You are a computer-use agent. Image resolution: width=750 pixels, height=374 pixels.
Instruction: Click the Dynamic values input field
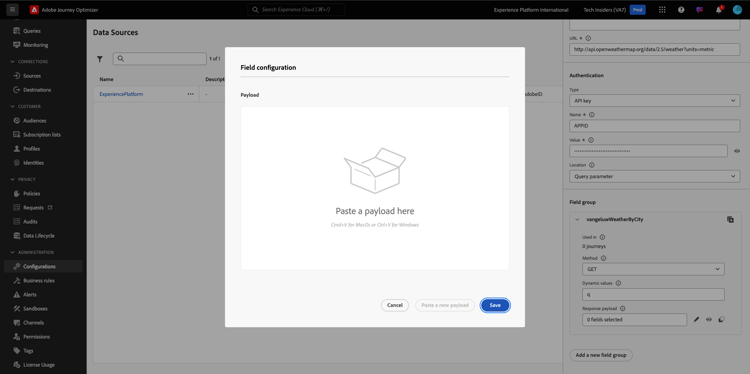click(x=653, y=295)
